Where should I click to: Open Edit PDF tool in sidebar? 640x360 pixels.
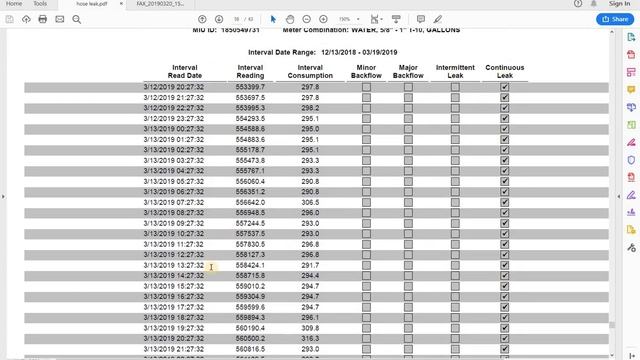(x=631, y=72)
